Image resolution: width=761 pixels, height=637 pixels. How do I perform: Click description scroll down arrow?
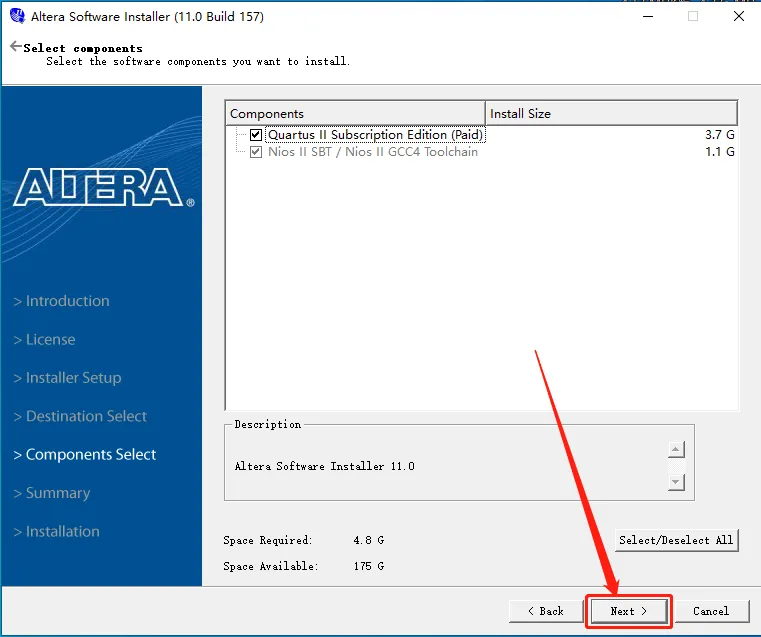click(676, 482)
